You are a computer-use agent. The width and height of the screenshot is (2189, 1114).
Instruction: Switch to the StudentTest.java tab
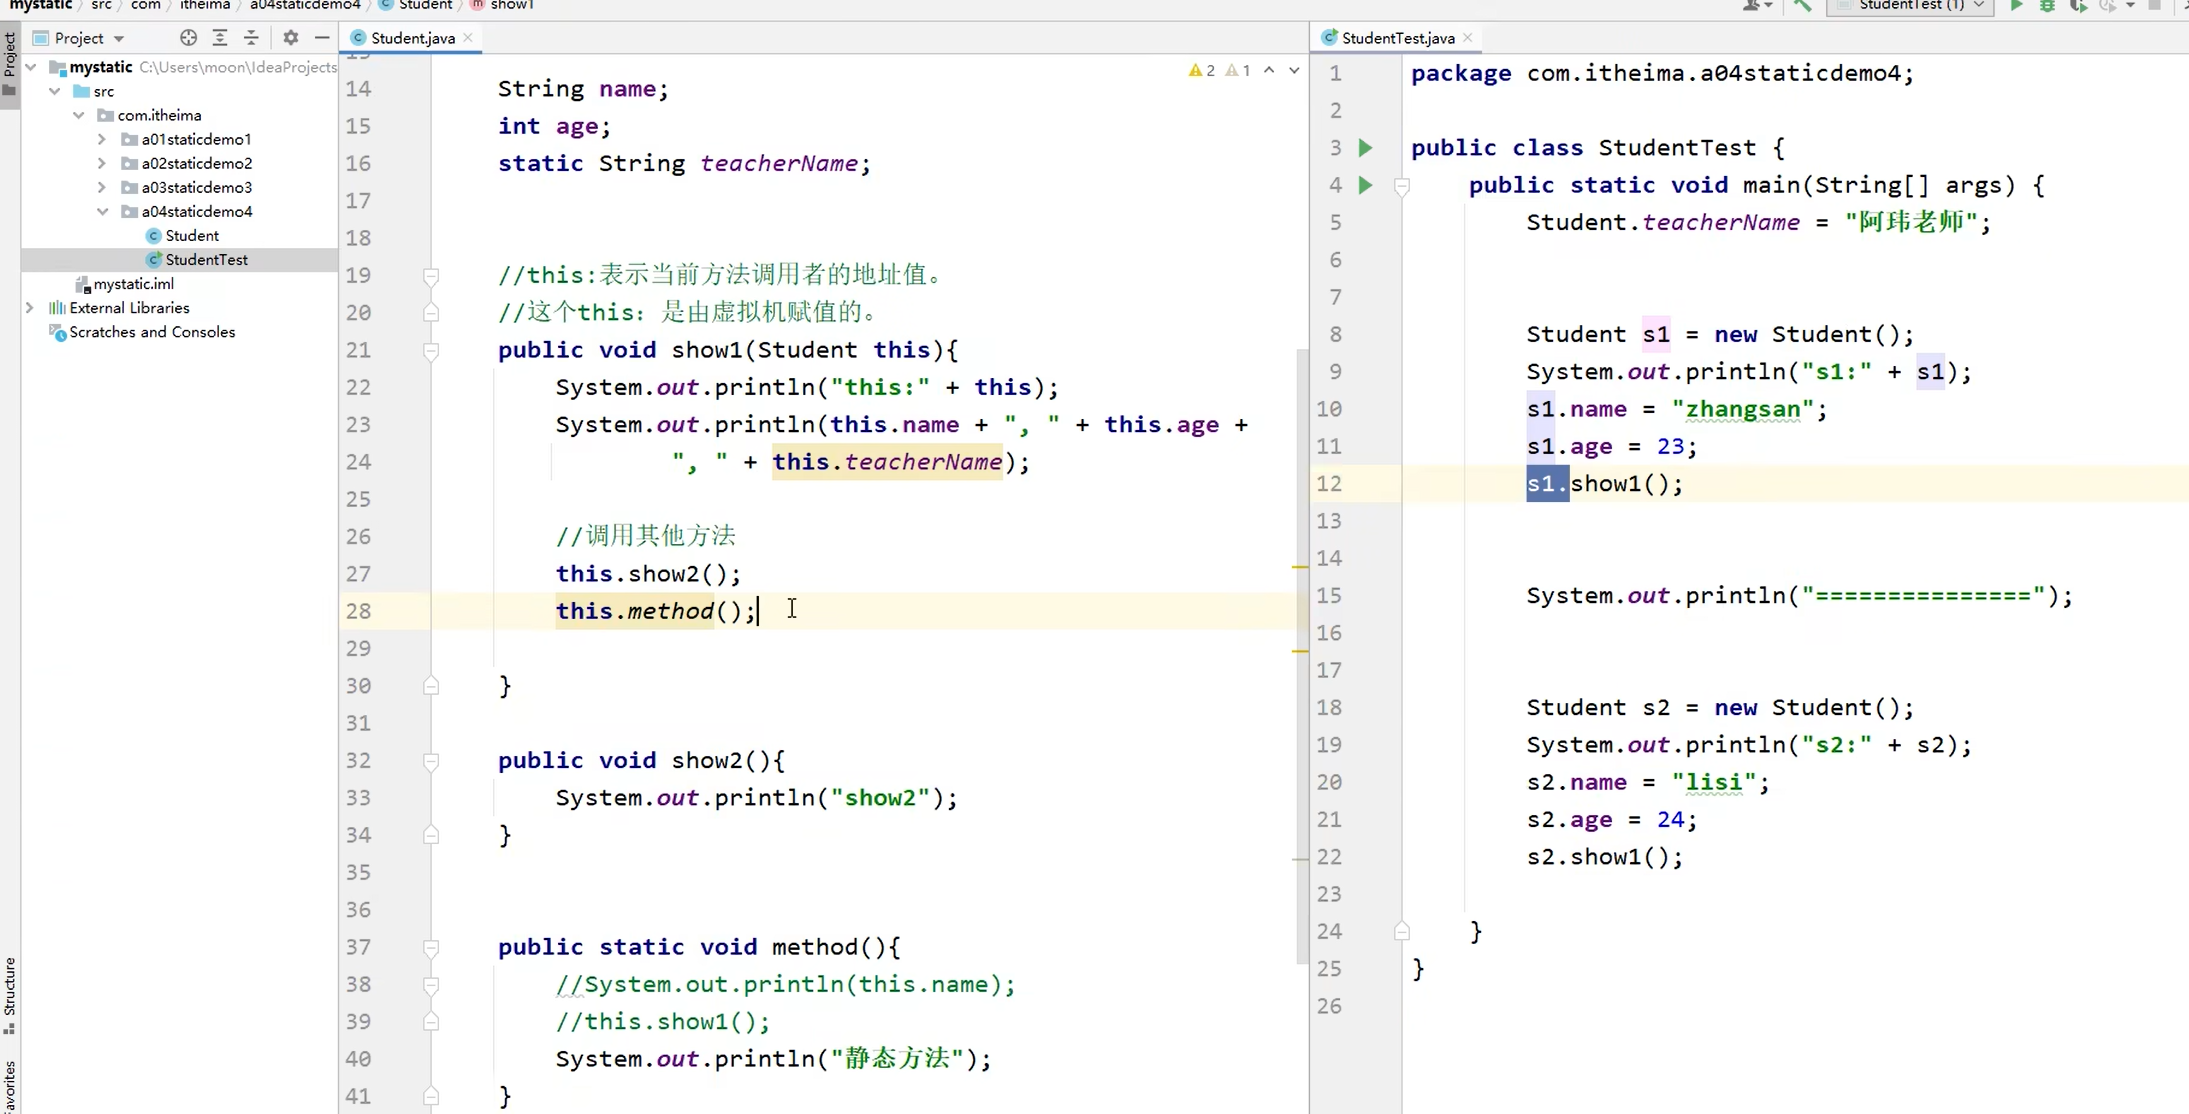(x=1397, y=38)
